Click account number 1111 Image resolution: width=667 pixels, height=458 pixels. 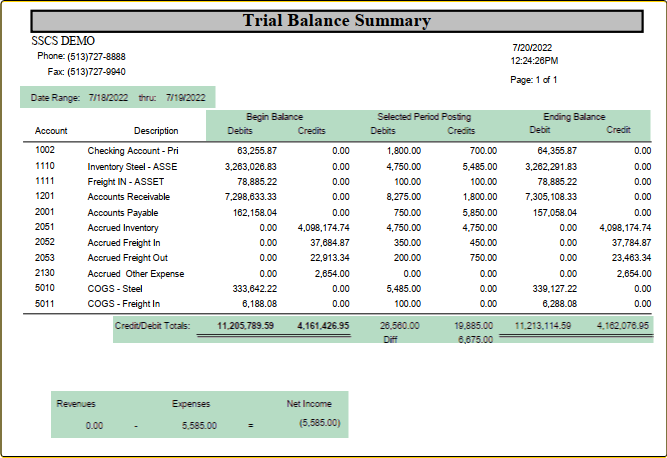[45, 181]
